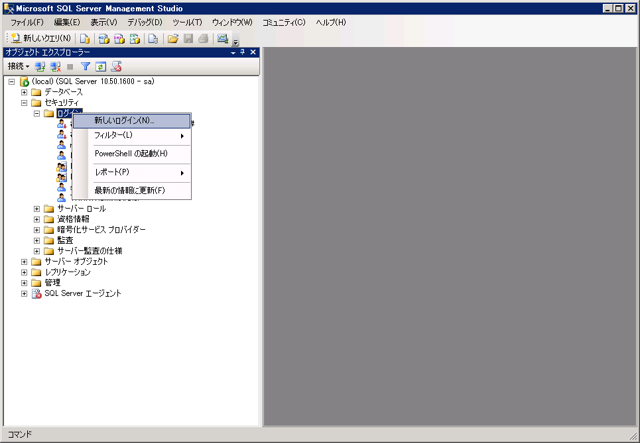Expand the SQL Server エージェント node
This screenshot has height=443, width=640.
(24, 294)
